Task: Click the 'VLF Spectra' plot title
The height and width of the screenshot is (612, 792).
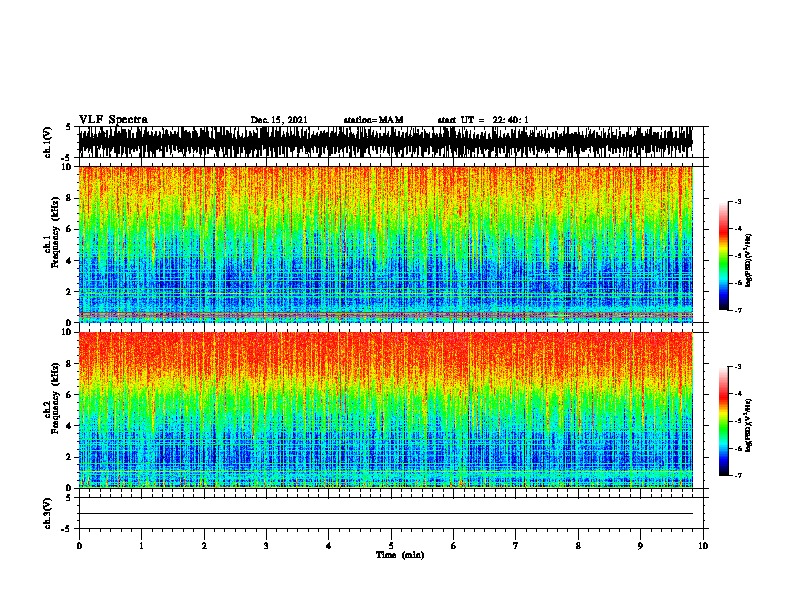Action: [113, 120]
